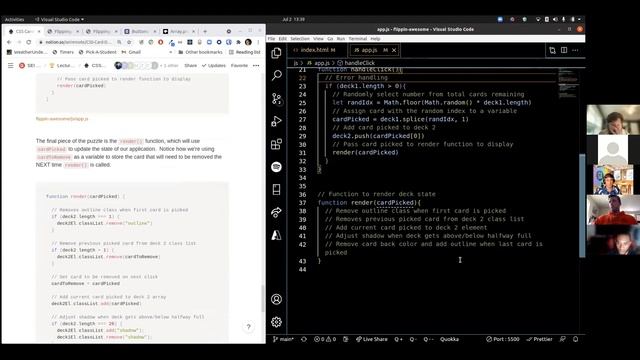Open the Terminal menu in VS Code
640x360 pixels.
coord(358,39)
